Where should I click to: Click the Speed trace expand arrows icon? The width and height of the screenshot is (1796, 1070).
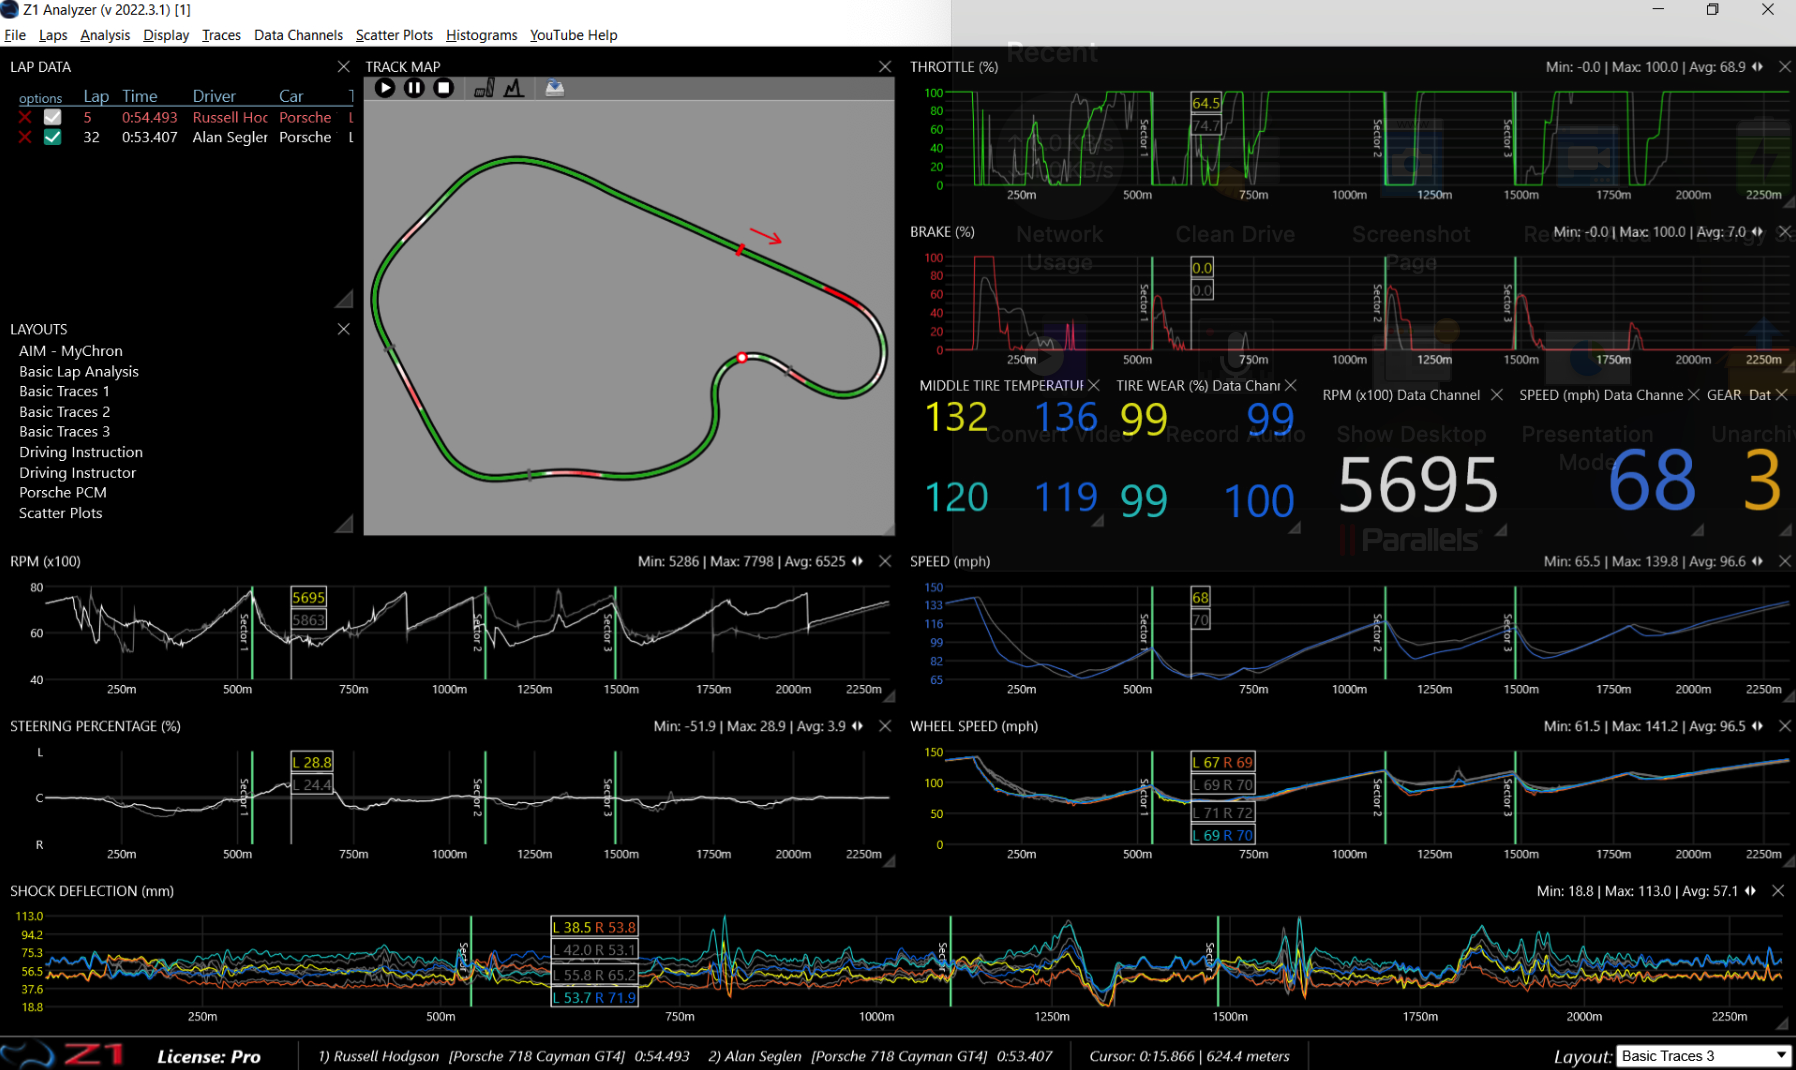coord(1758,561)
